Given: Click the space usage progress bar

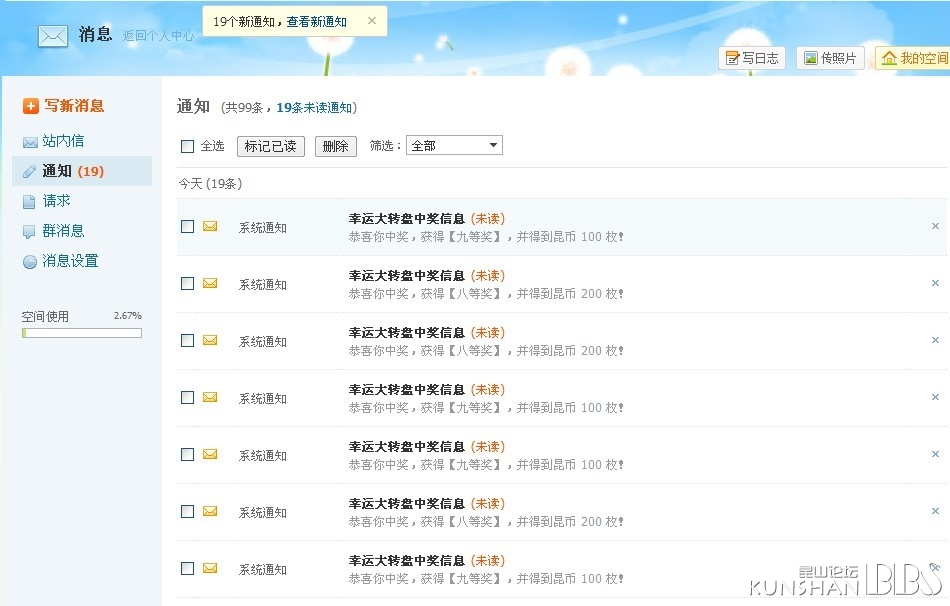Looking at the screenshot, I should (82, 333).
